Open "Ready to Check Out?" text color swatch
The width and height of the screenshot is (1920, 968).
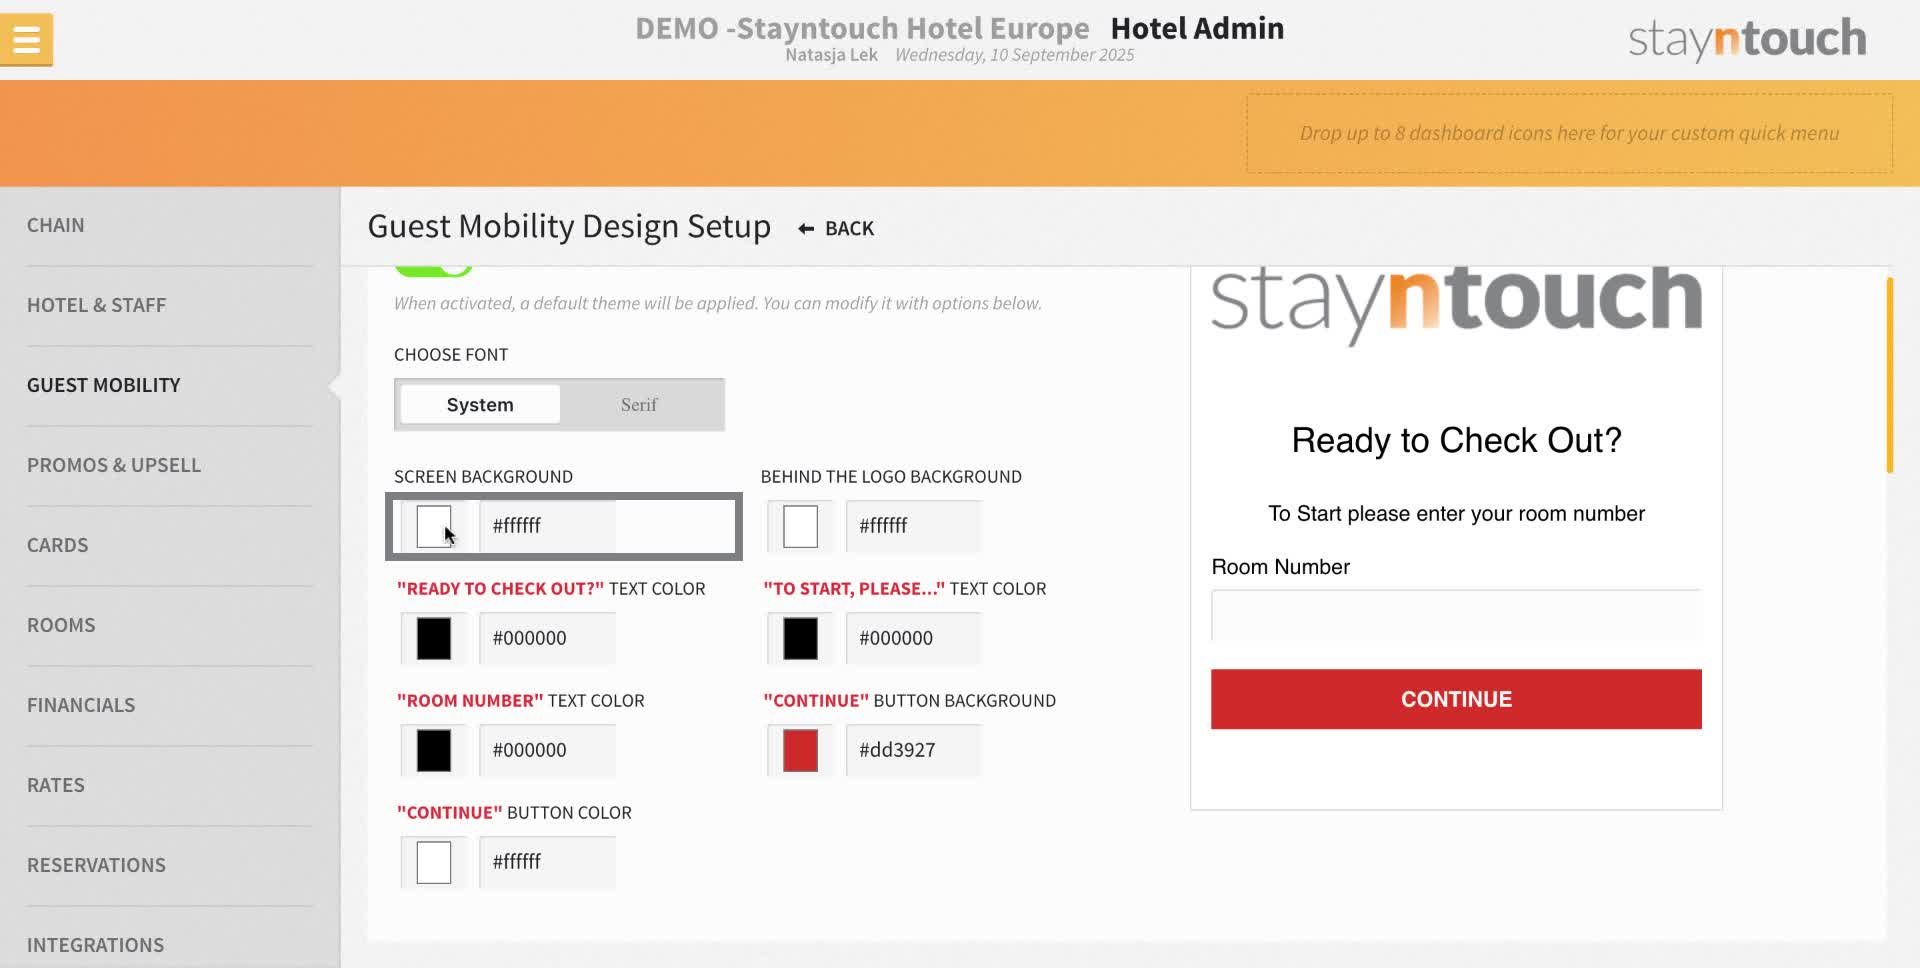[x=434, y=638]
